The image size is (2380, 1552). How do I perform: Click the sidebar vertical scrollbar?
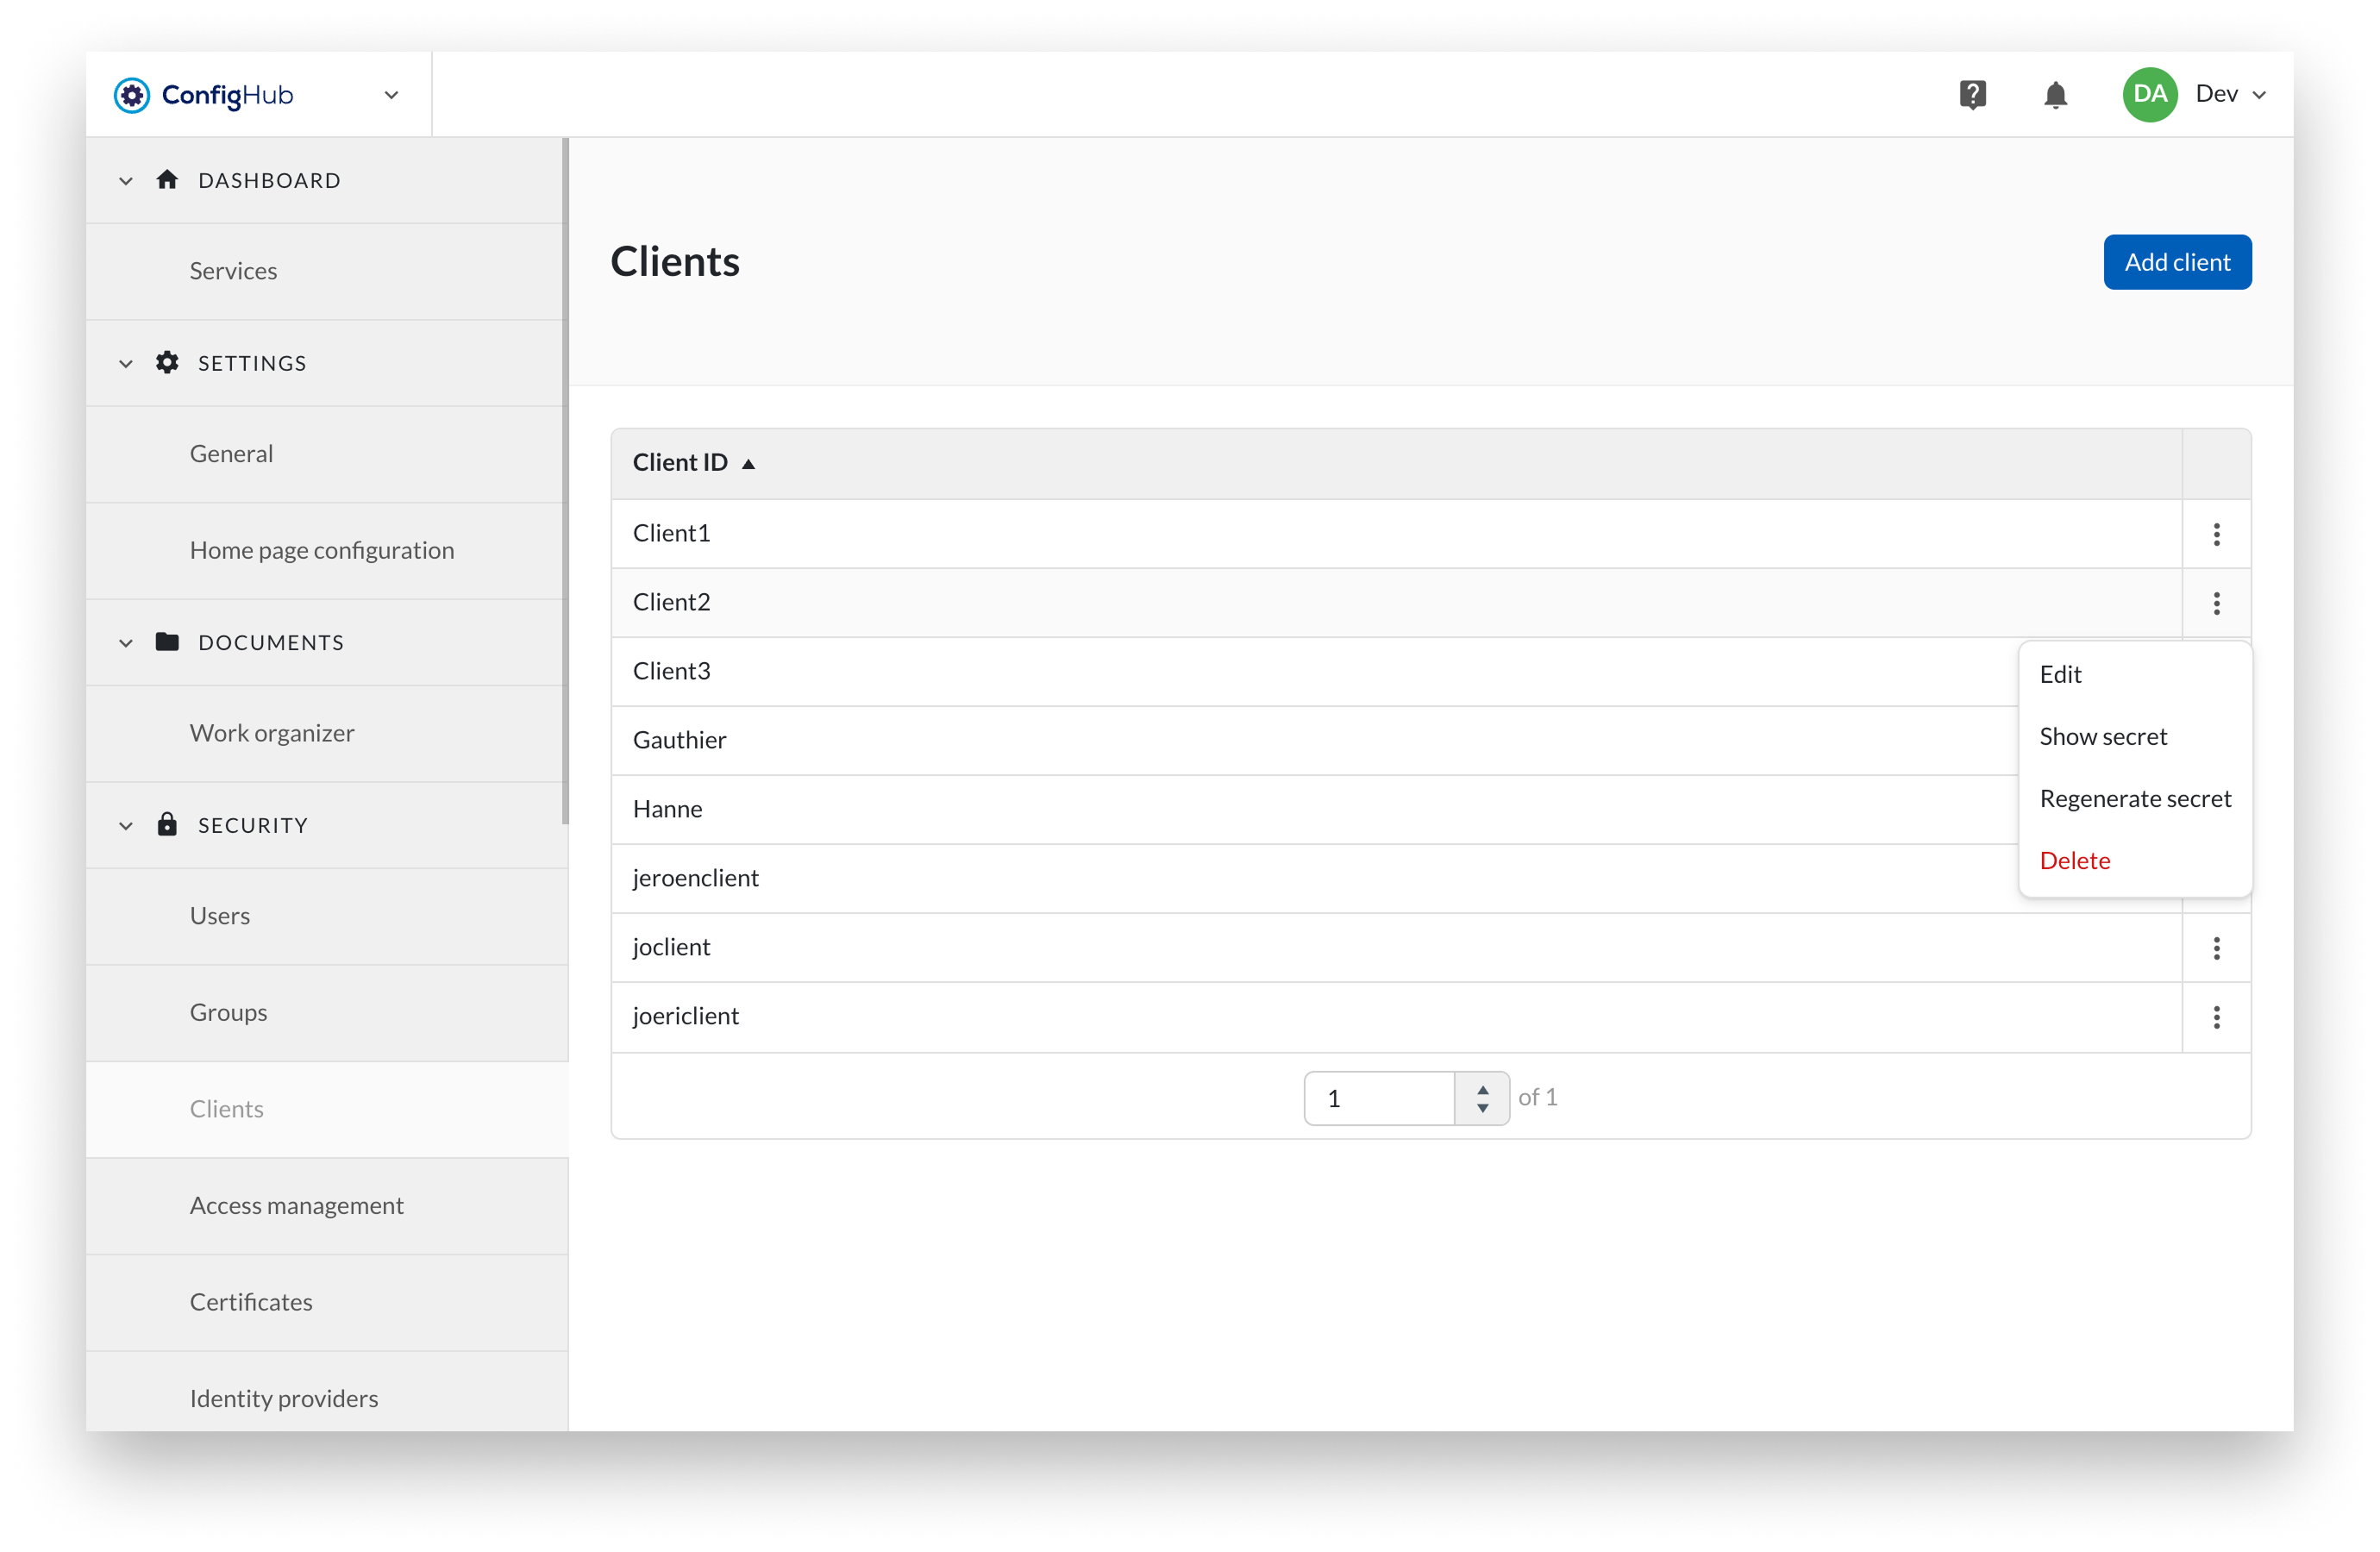(x=565, y=480)
